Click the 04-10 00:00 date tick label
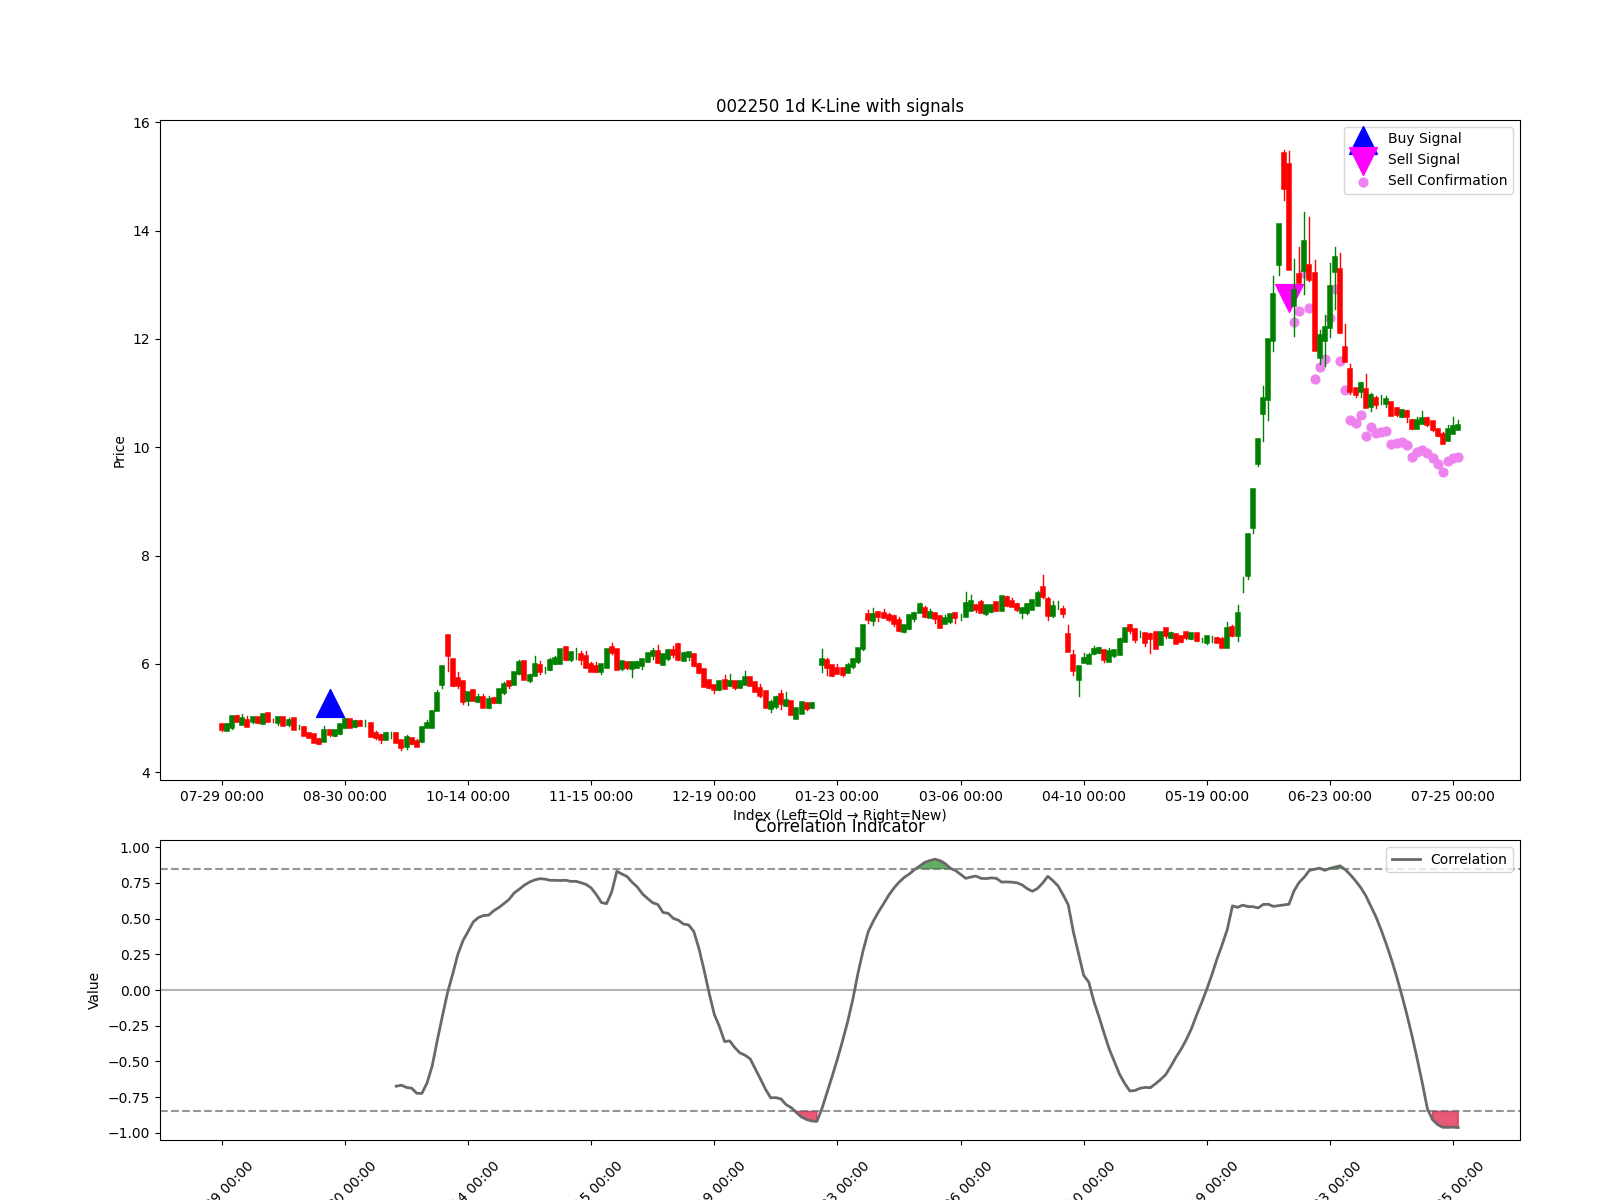 coord(1084,797)
